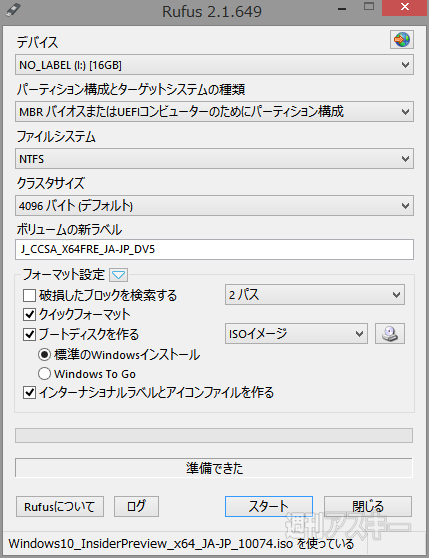Open the ログ button
Image resolution: width=429 pixels, height=558 pixels.
pyautogui.click(x=136, y=506)
